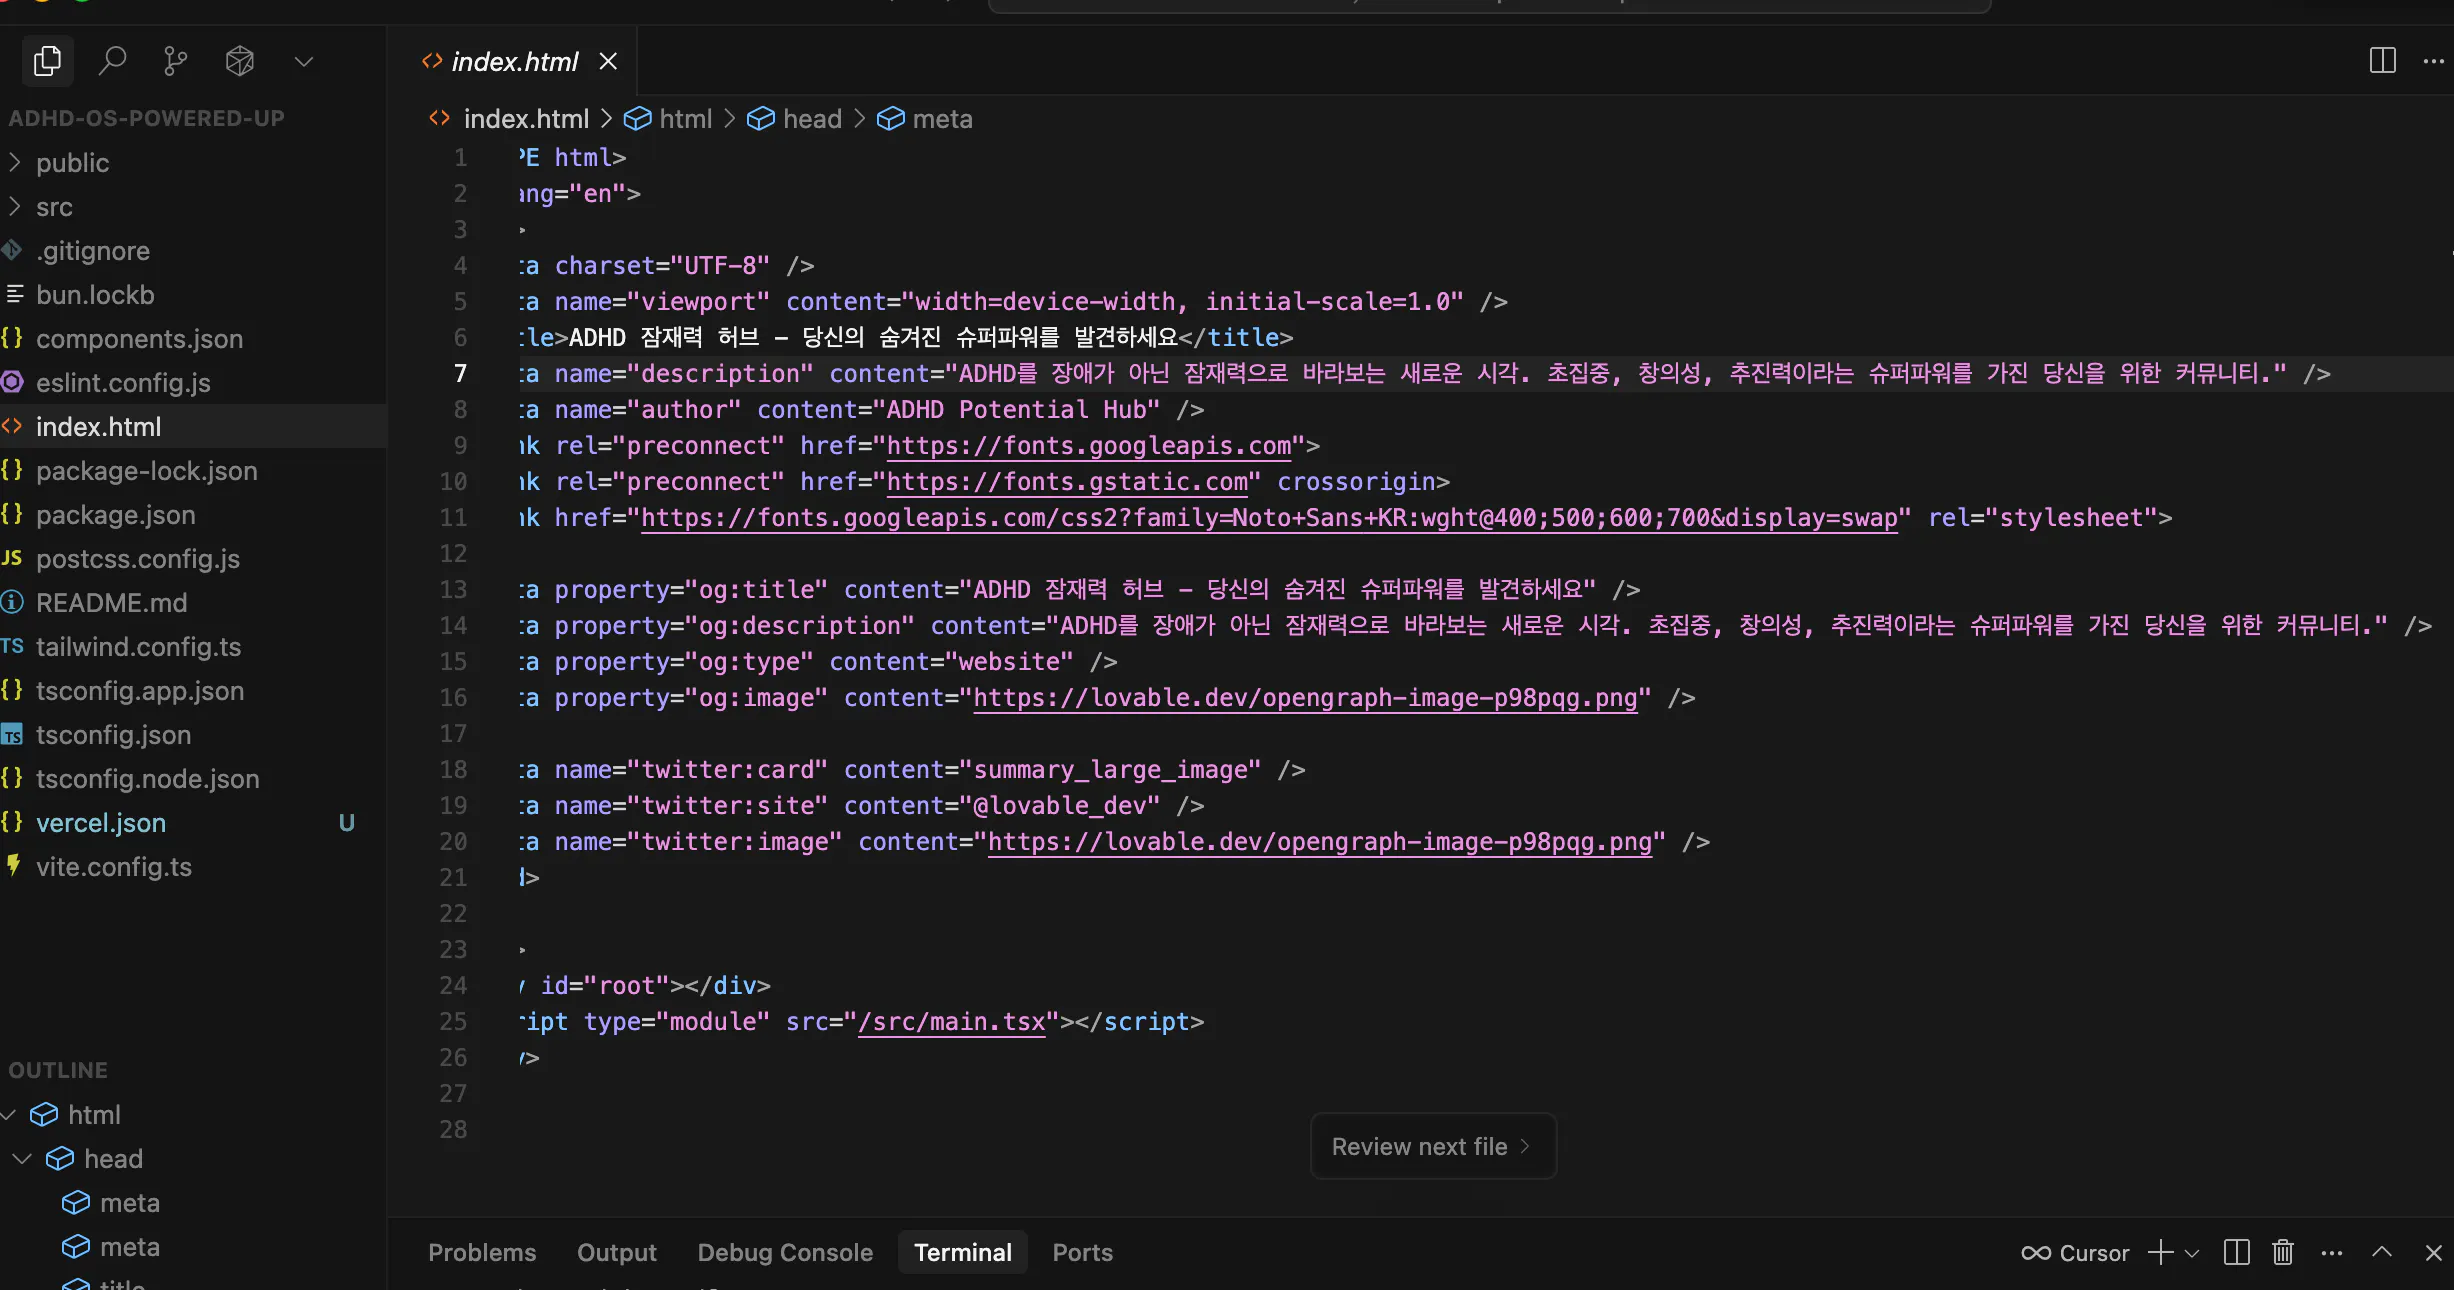Collapse the head node in Outline
The height and width of the screenshot is (1290, 2454).
click(22, 1158)
